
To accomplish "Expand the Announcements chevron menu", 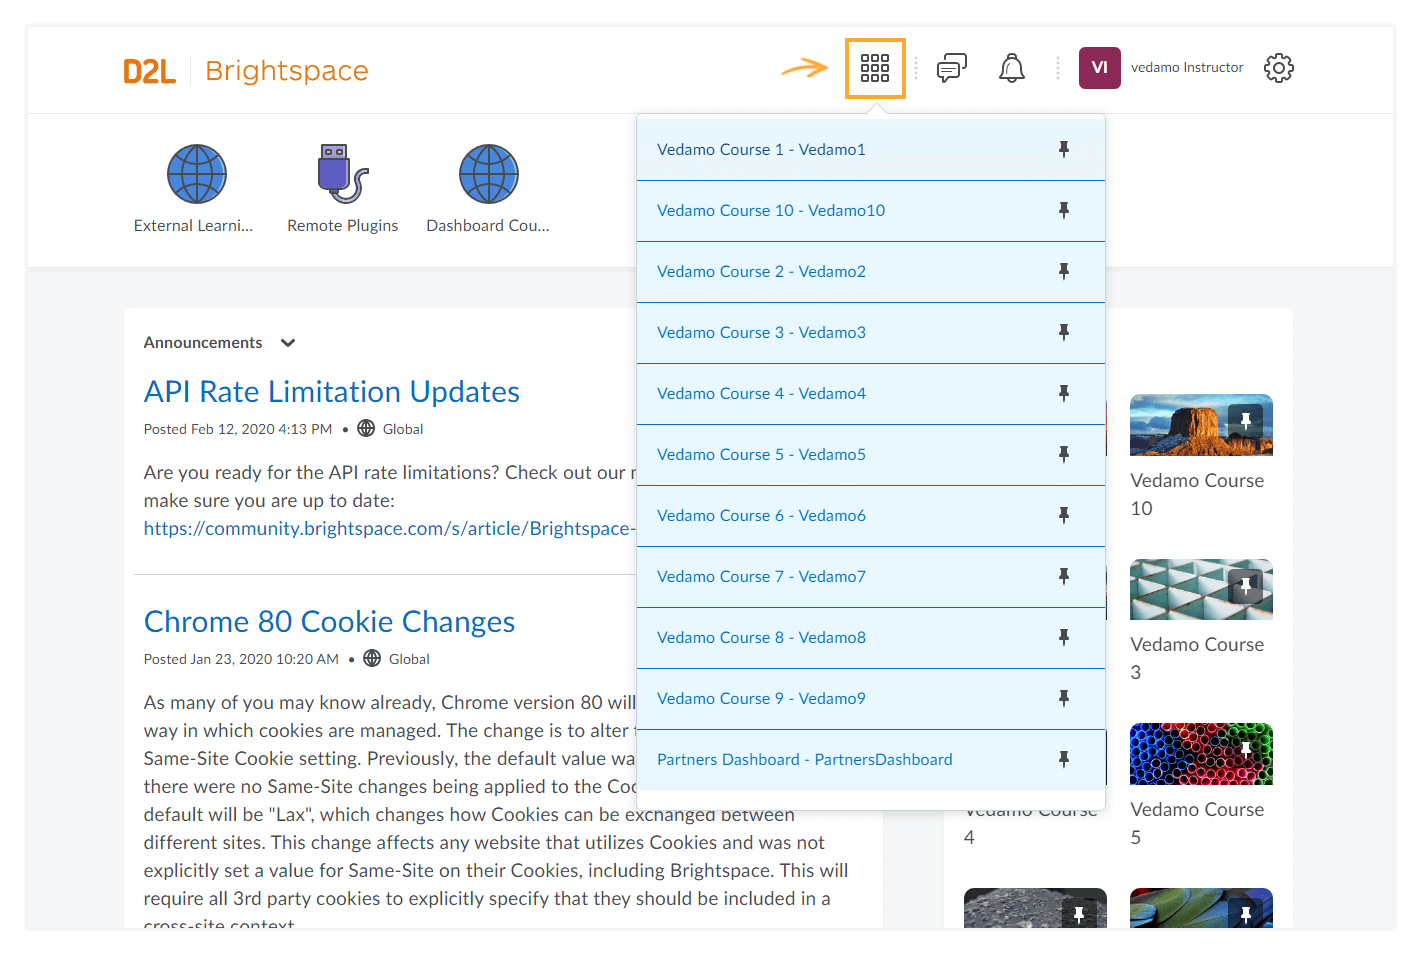I will tap(288, 343).
